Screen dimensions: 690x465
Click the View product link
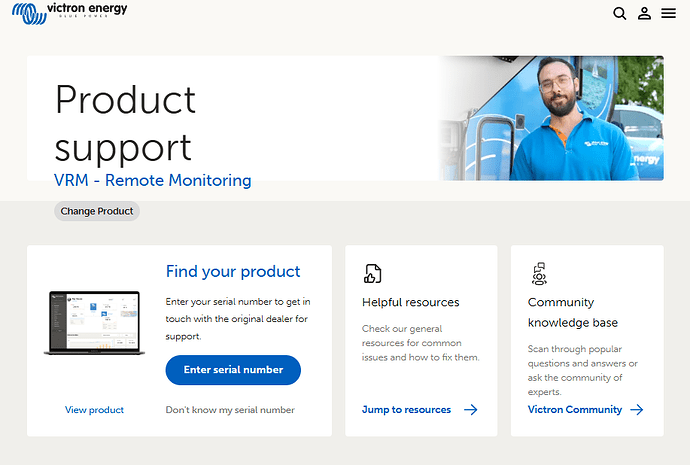coord(94,410)
